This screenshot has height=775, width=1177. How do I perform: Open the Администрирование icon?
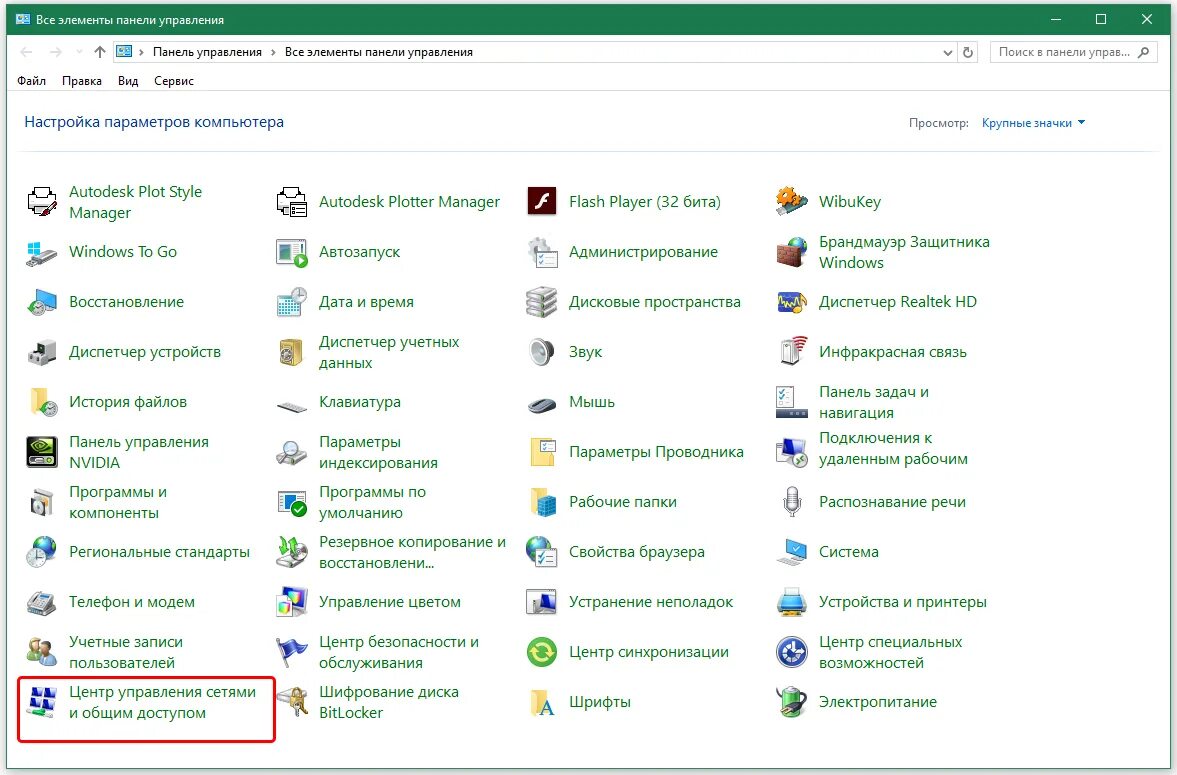tap(542, 252)
